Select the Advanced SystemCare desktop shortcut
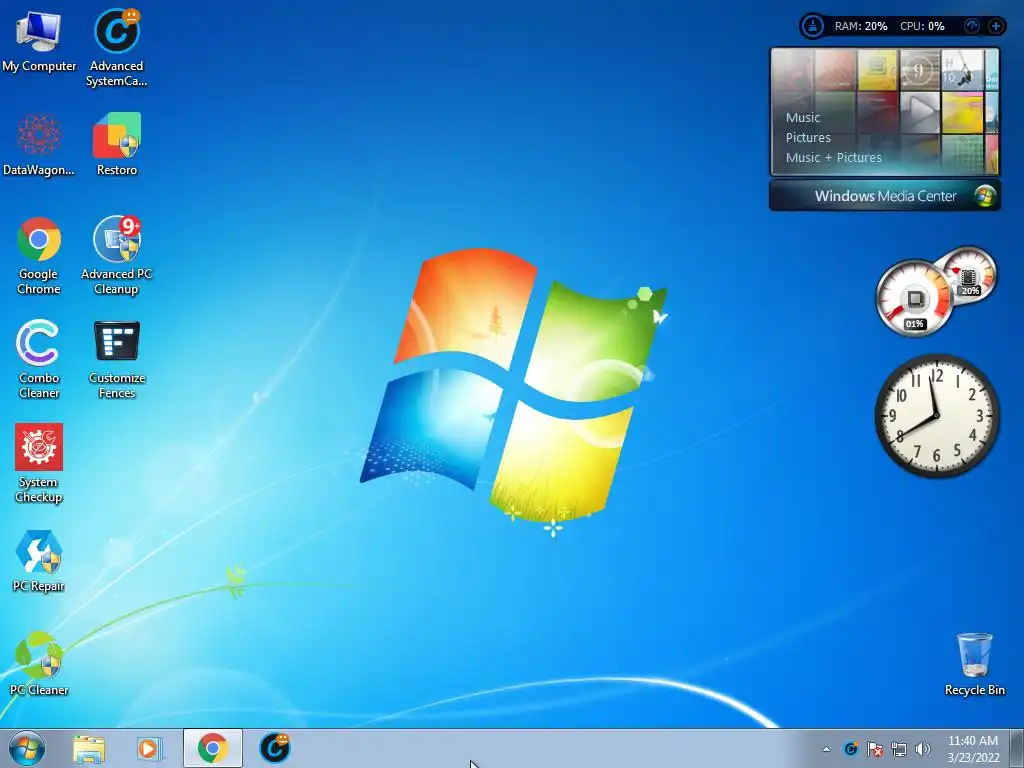This screenshot has width=1024, height=768. [x=116, y=47]
